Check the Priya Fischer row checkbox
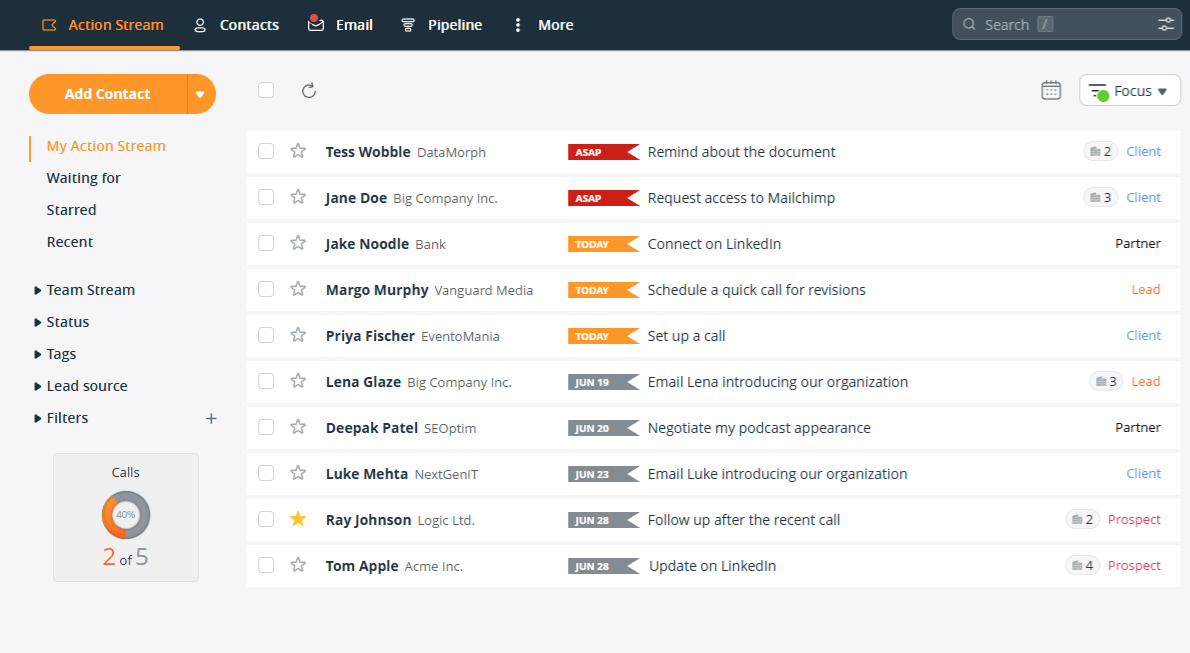Viewport: 1190px width, 653px height. 266,335
